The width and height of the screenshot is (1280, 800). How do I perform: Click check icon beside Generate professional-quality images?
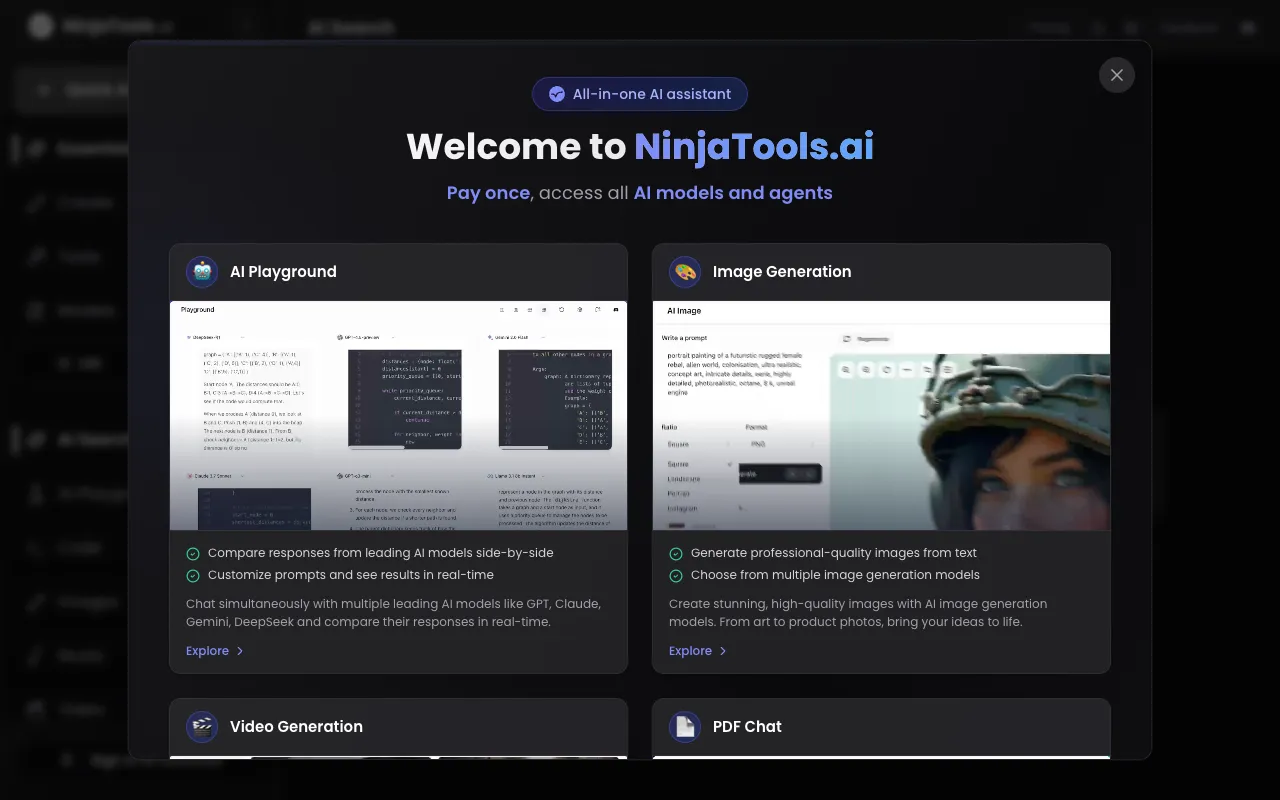(676, 553)
